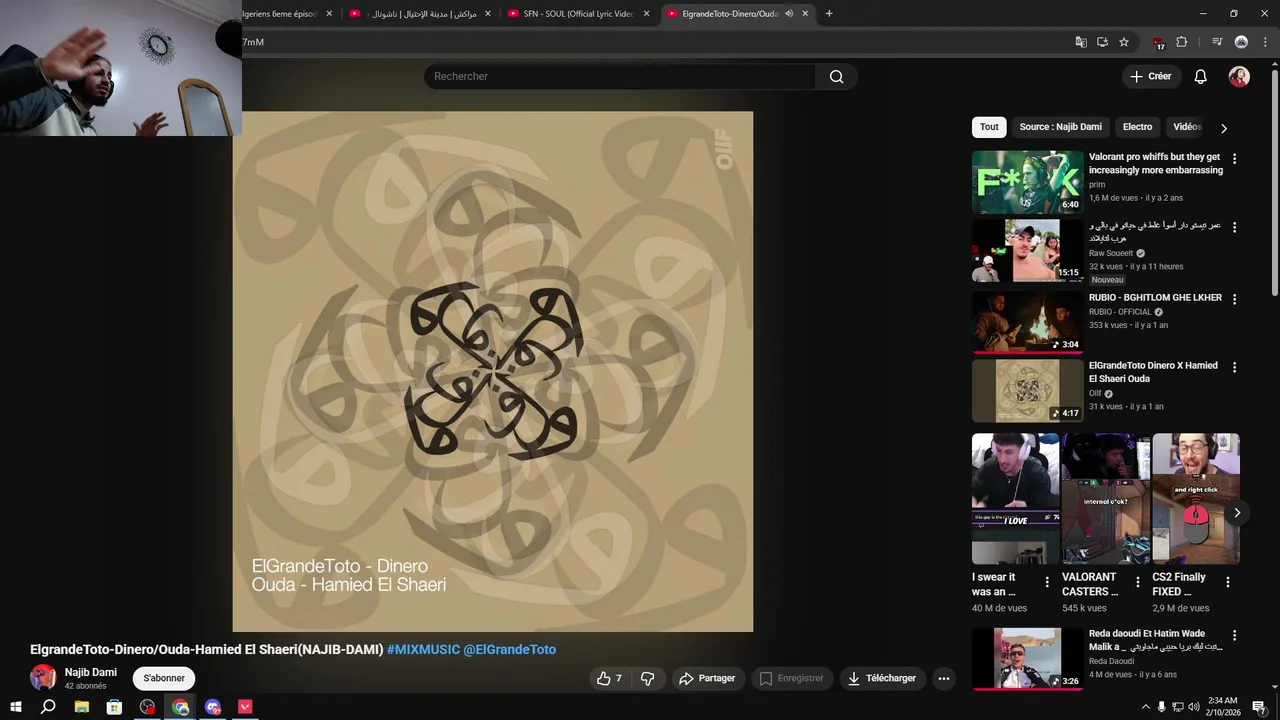This screenshot has width=1280, height=720.
Task: Subscribe with the S'abonner button
Action: click(164, 678)
